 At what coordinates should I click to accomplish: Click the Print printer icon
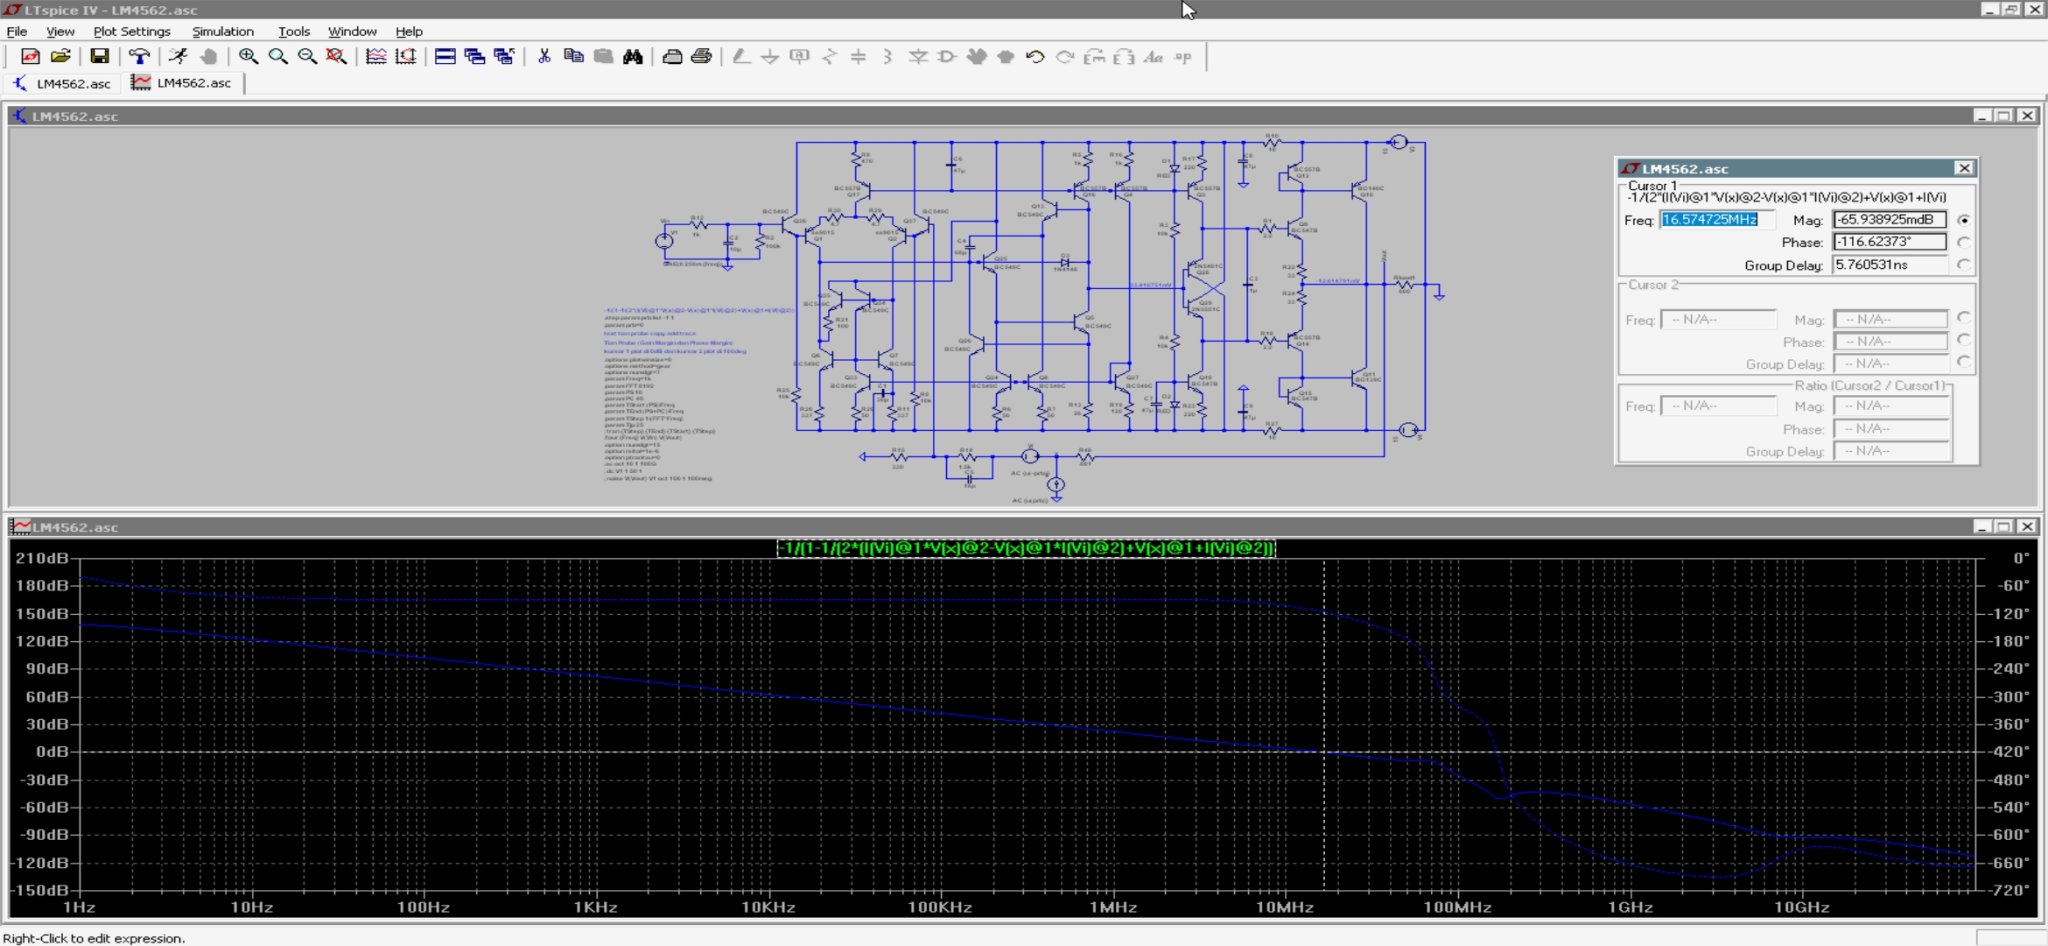tap(702, 57)
